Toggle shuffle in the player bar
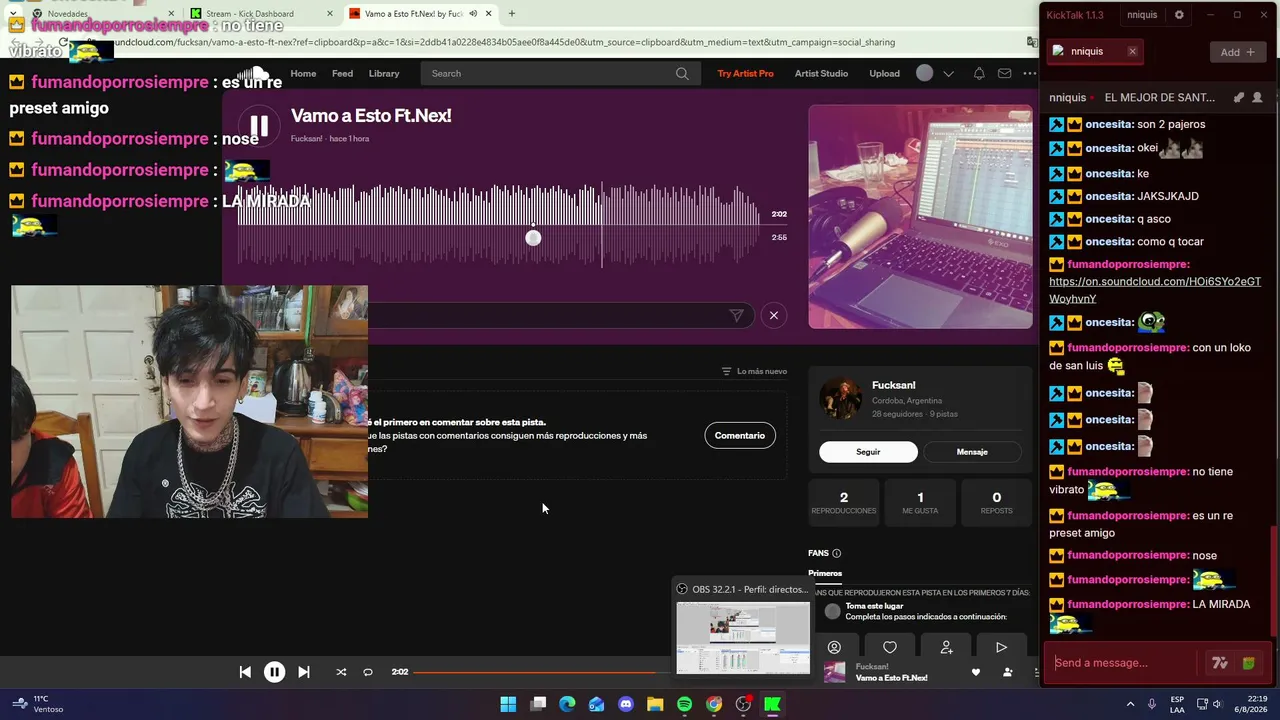Viewport: 1280px width, 720px height. pos(341,672)
